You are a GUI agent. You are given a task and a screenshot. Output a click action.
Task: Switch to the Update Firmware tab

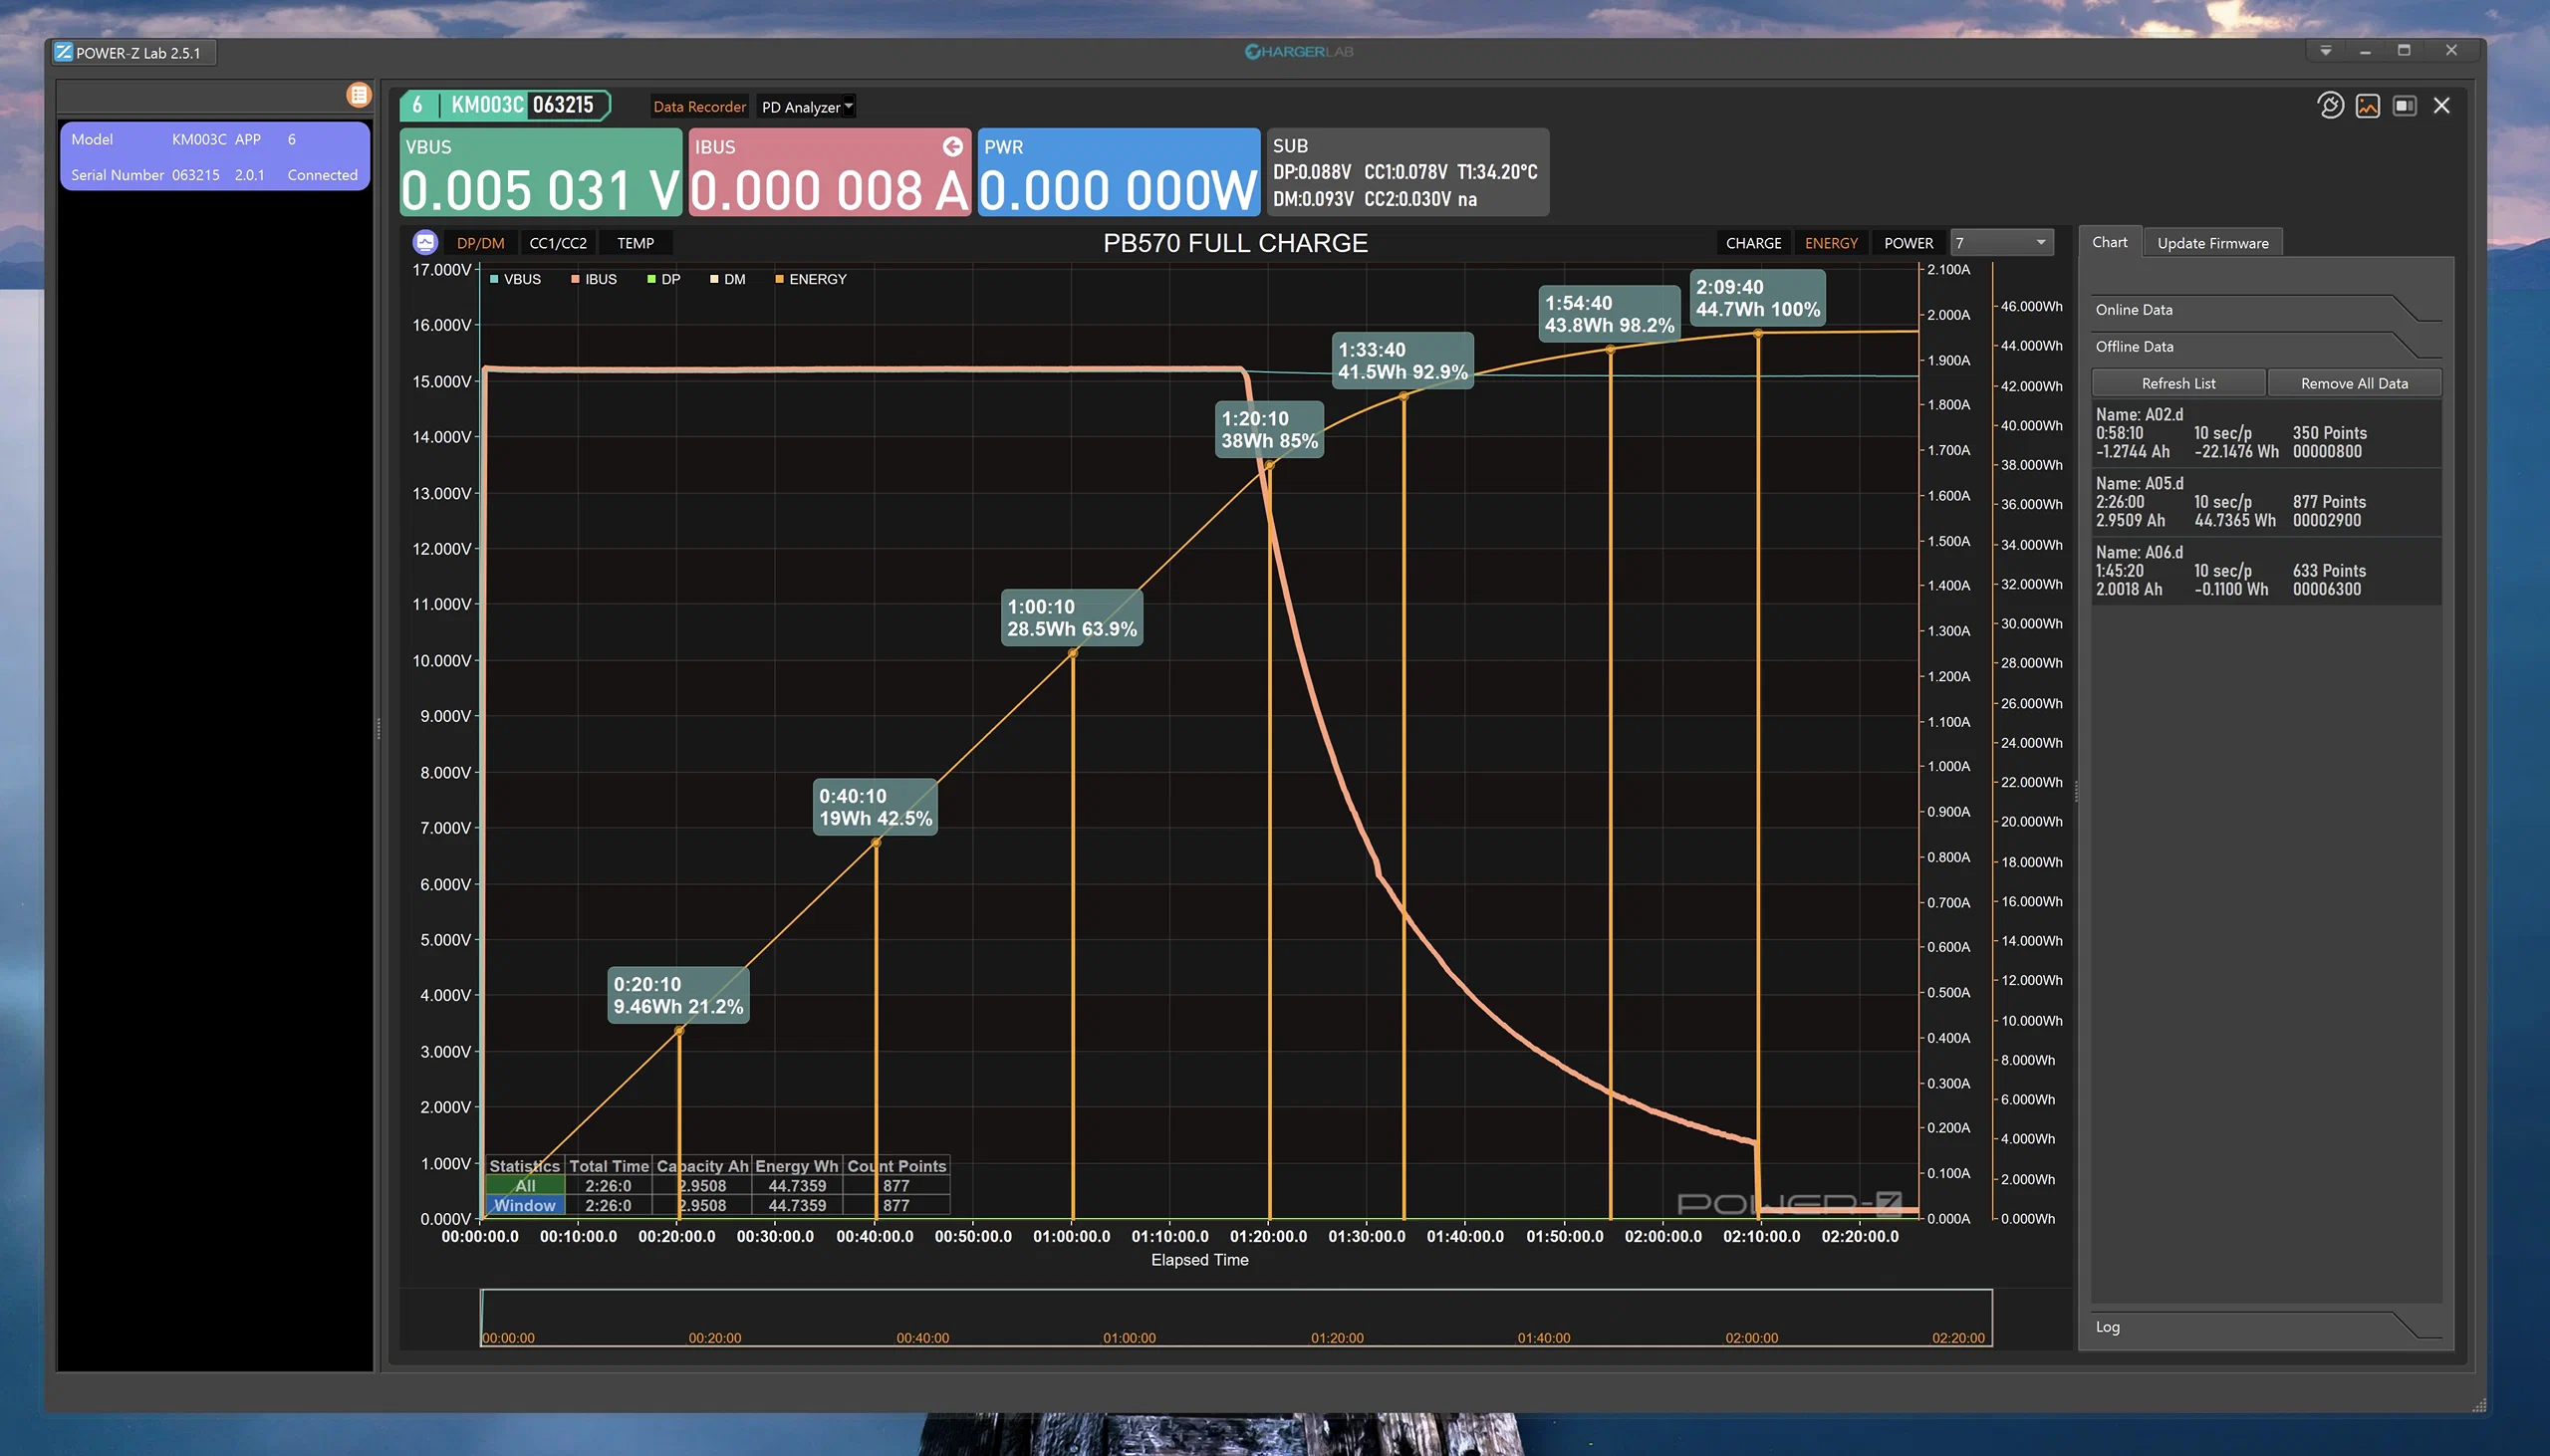tap(2212, 243)
